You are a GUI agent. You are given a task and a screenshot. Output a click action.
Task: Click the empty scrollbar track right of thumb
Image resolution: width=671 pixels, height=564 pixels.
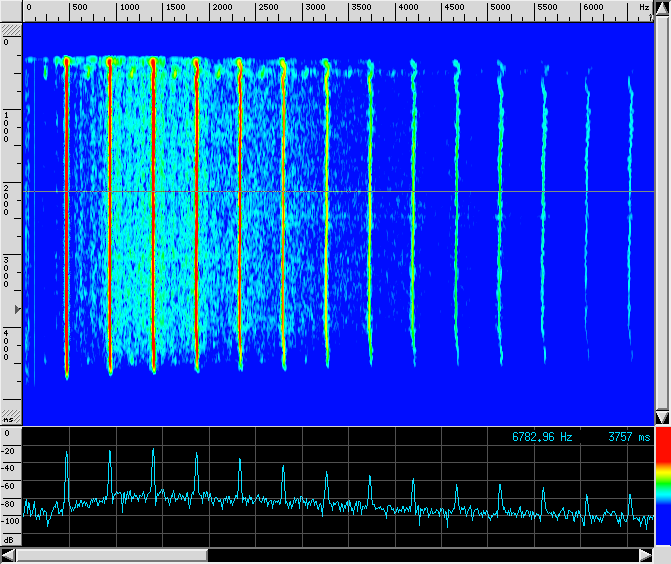[420, 555]
